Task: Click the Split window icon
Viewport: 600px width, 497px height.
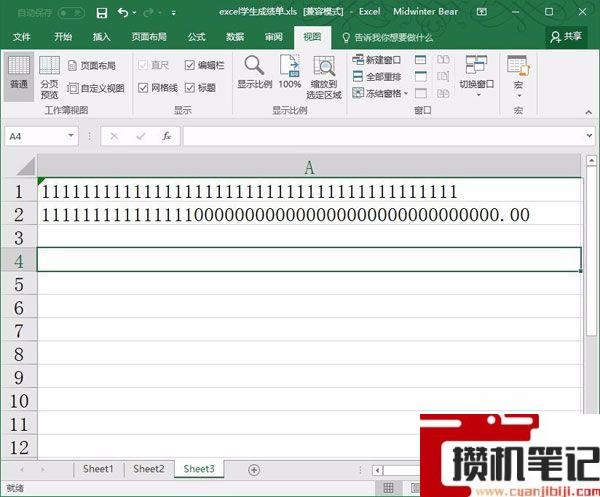Action: (x=421, y=60)
